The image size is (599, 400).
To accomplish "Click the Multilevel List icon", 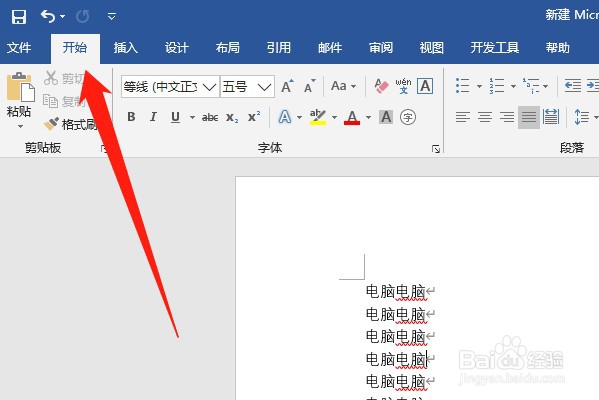I will point(531,86).
